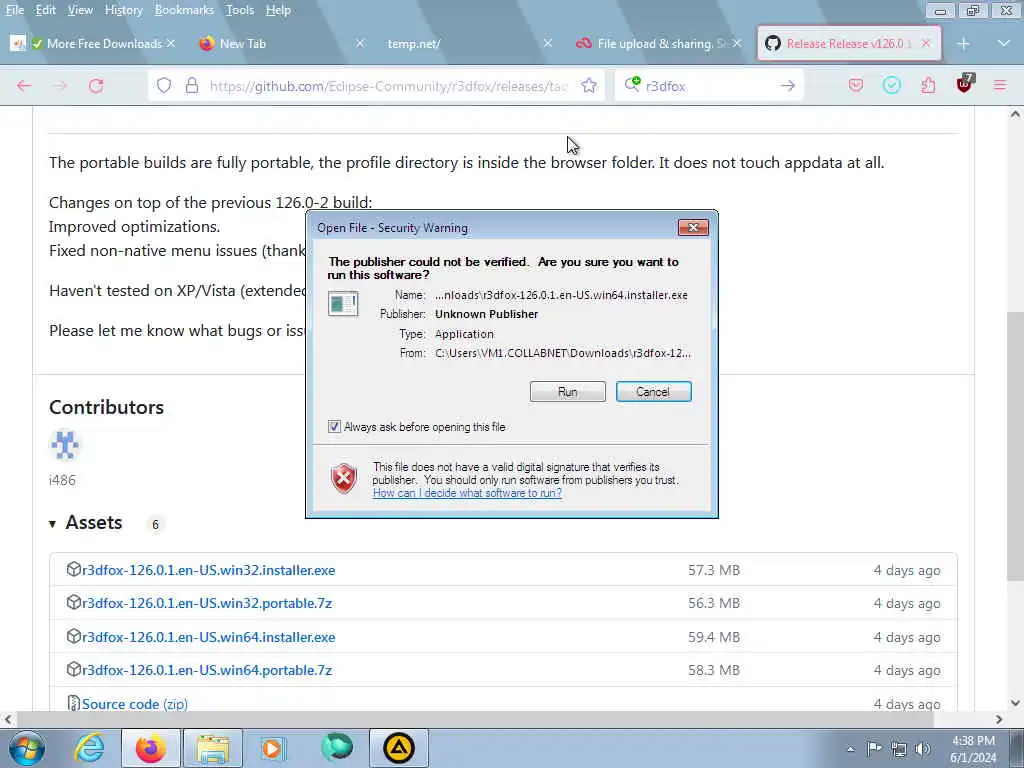Click the '59.4 MB' size of win64 installer

coord(714,637)
